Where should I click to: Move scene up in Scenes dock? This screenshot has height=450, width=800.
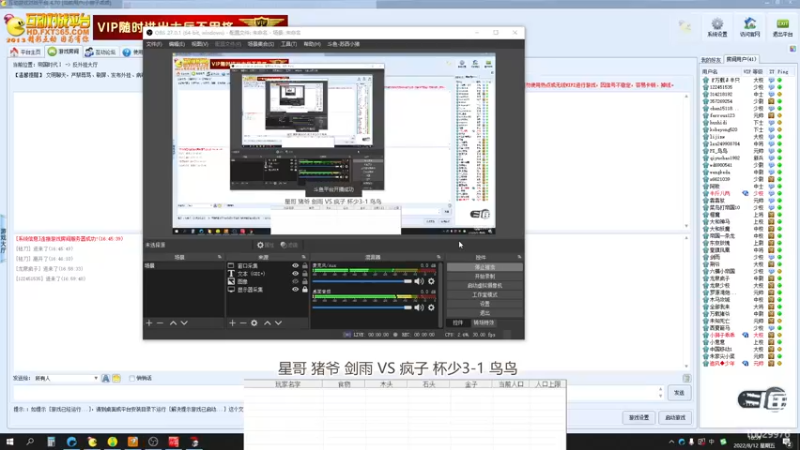pyautogui.click(x=173, y=323)
